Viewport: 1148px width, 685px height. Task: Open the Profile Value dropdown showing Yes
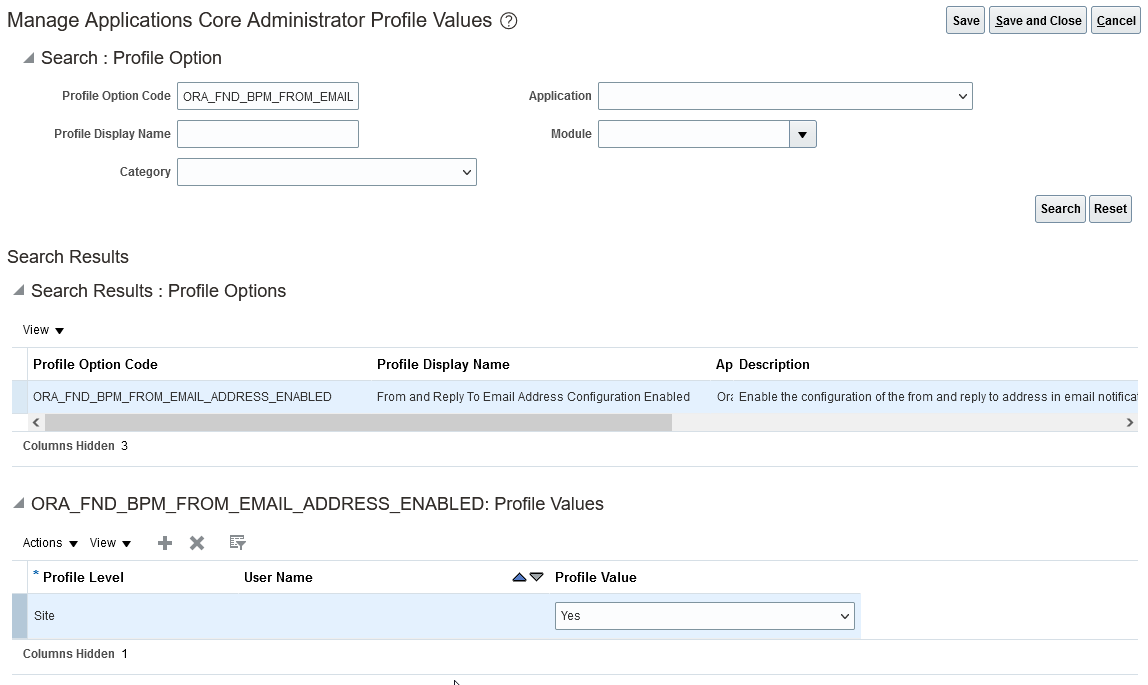pyautogui.click(x=704, y=616)
